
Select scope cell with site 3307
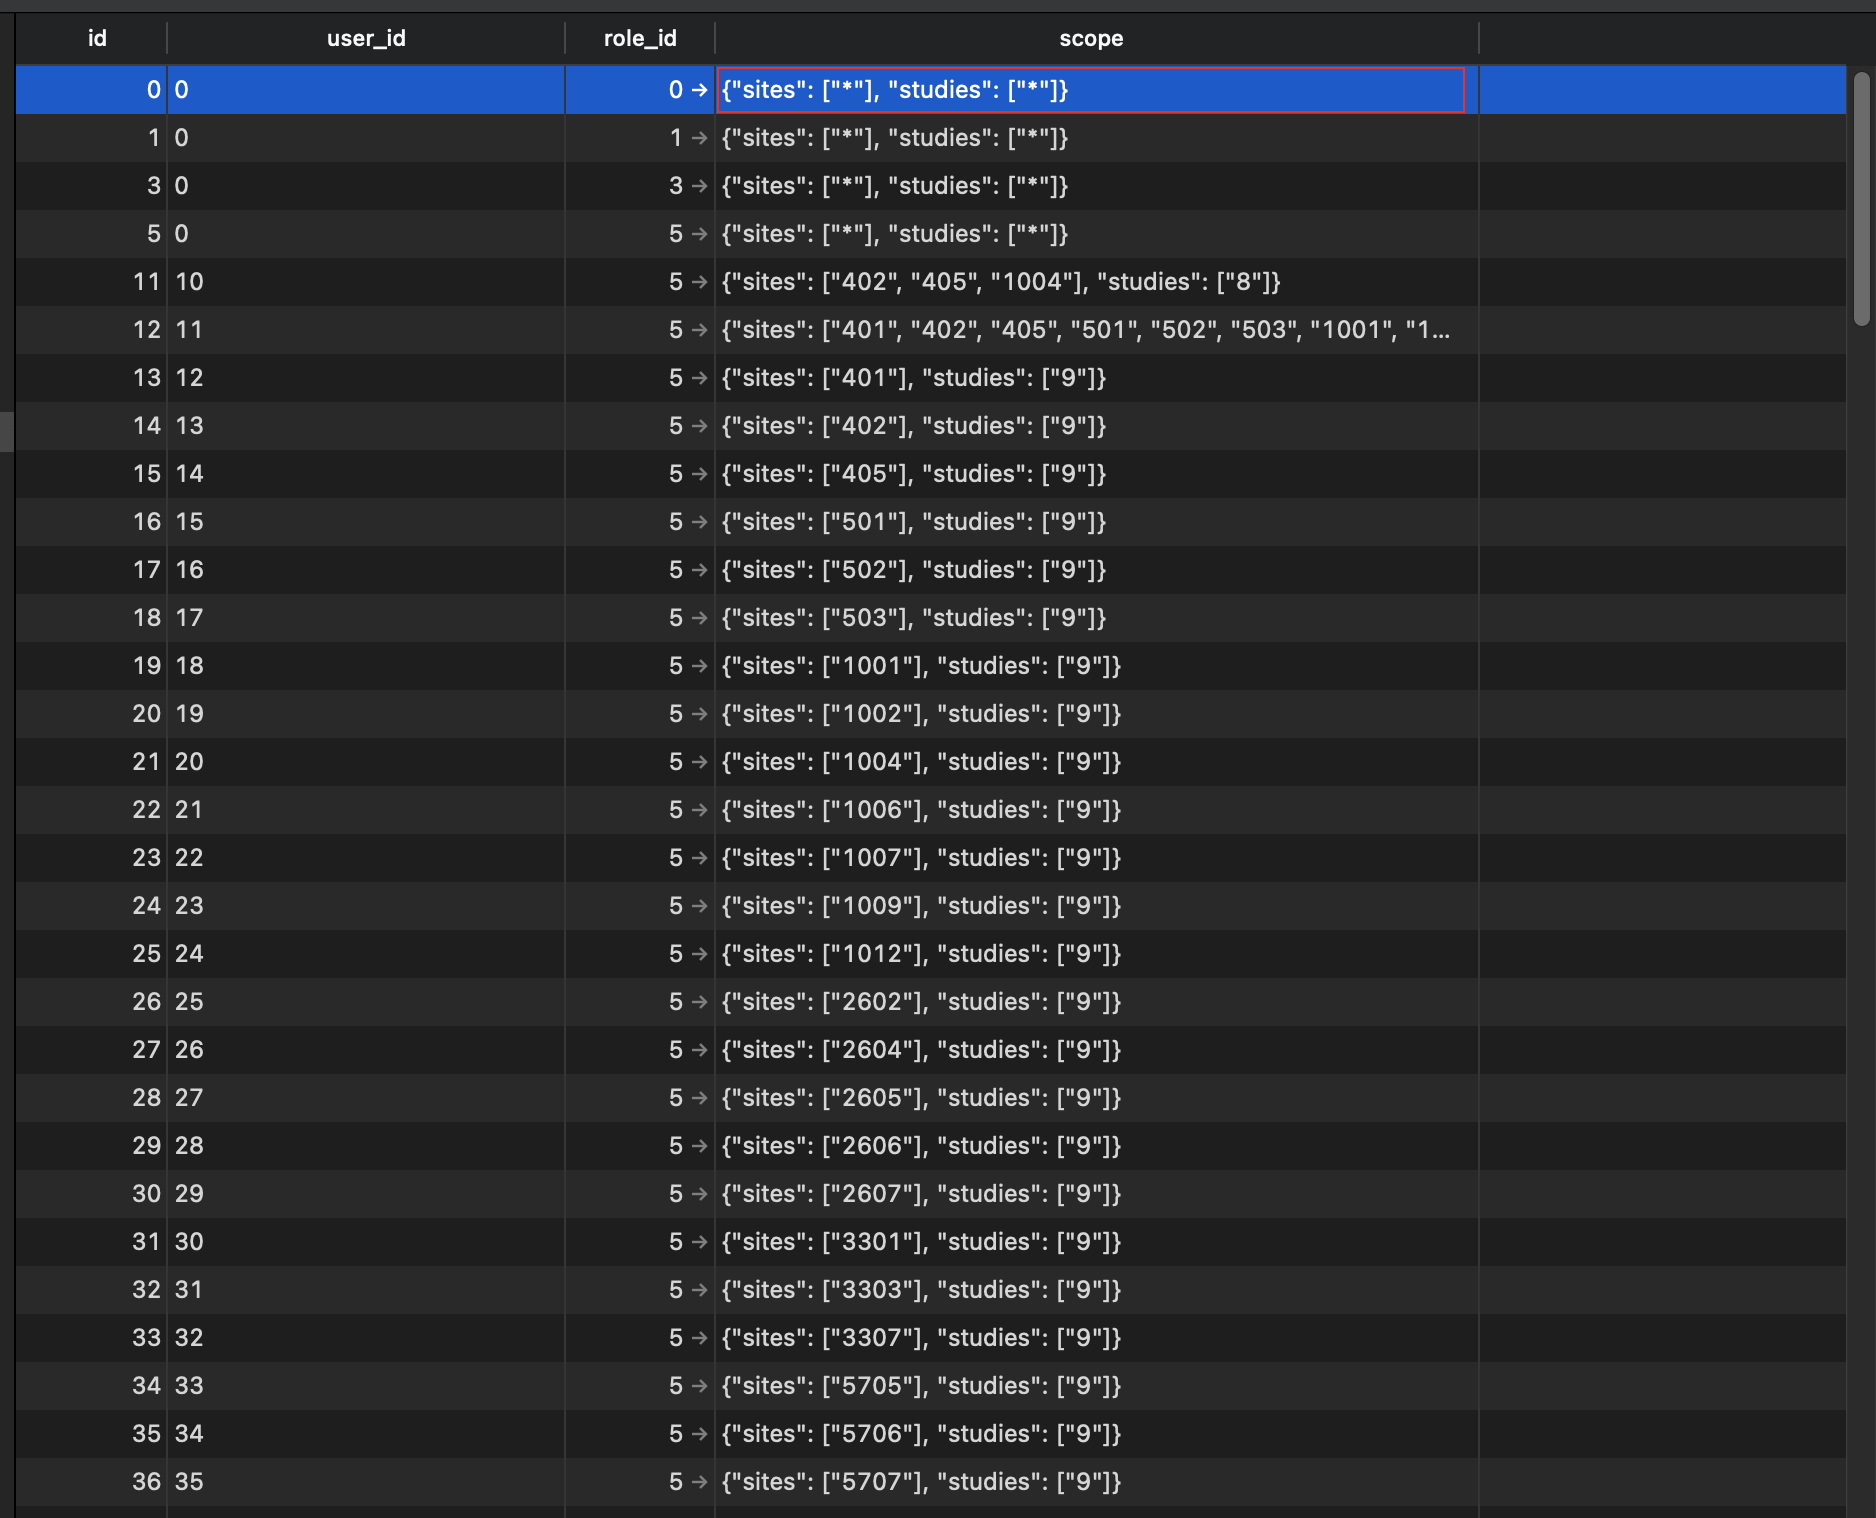(x=1097, y=1338)
